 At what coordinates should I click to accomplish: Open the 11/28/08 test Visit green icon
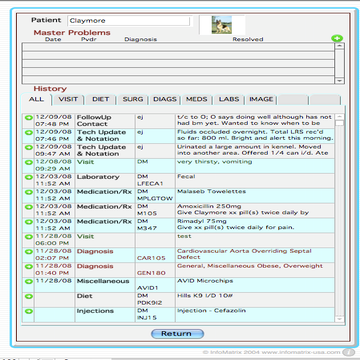pos(29,237)
